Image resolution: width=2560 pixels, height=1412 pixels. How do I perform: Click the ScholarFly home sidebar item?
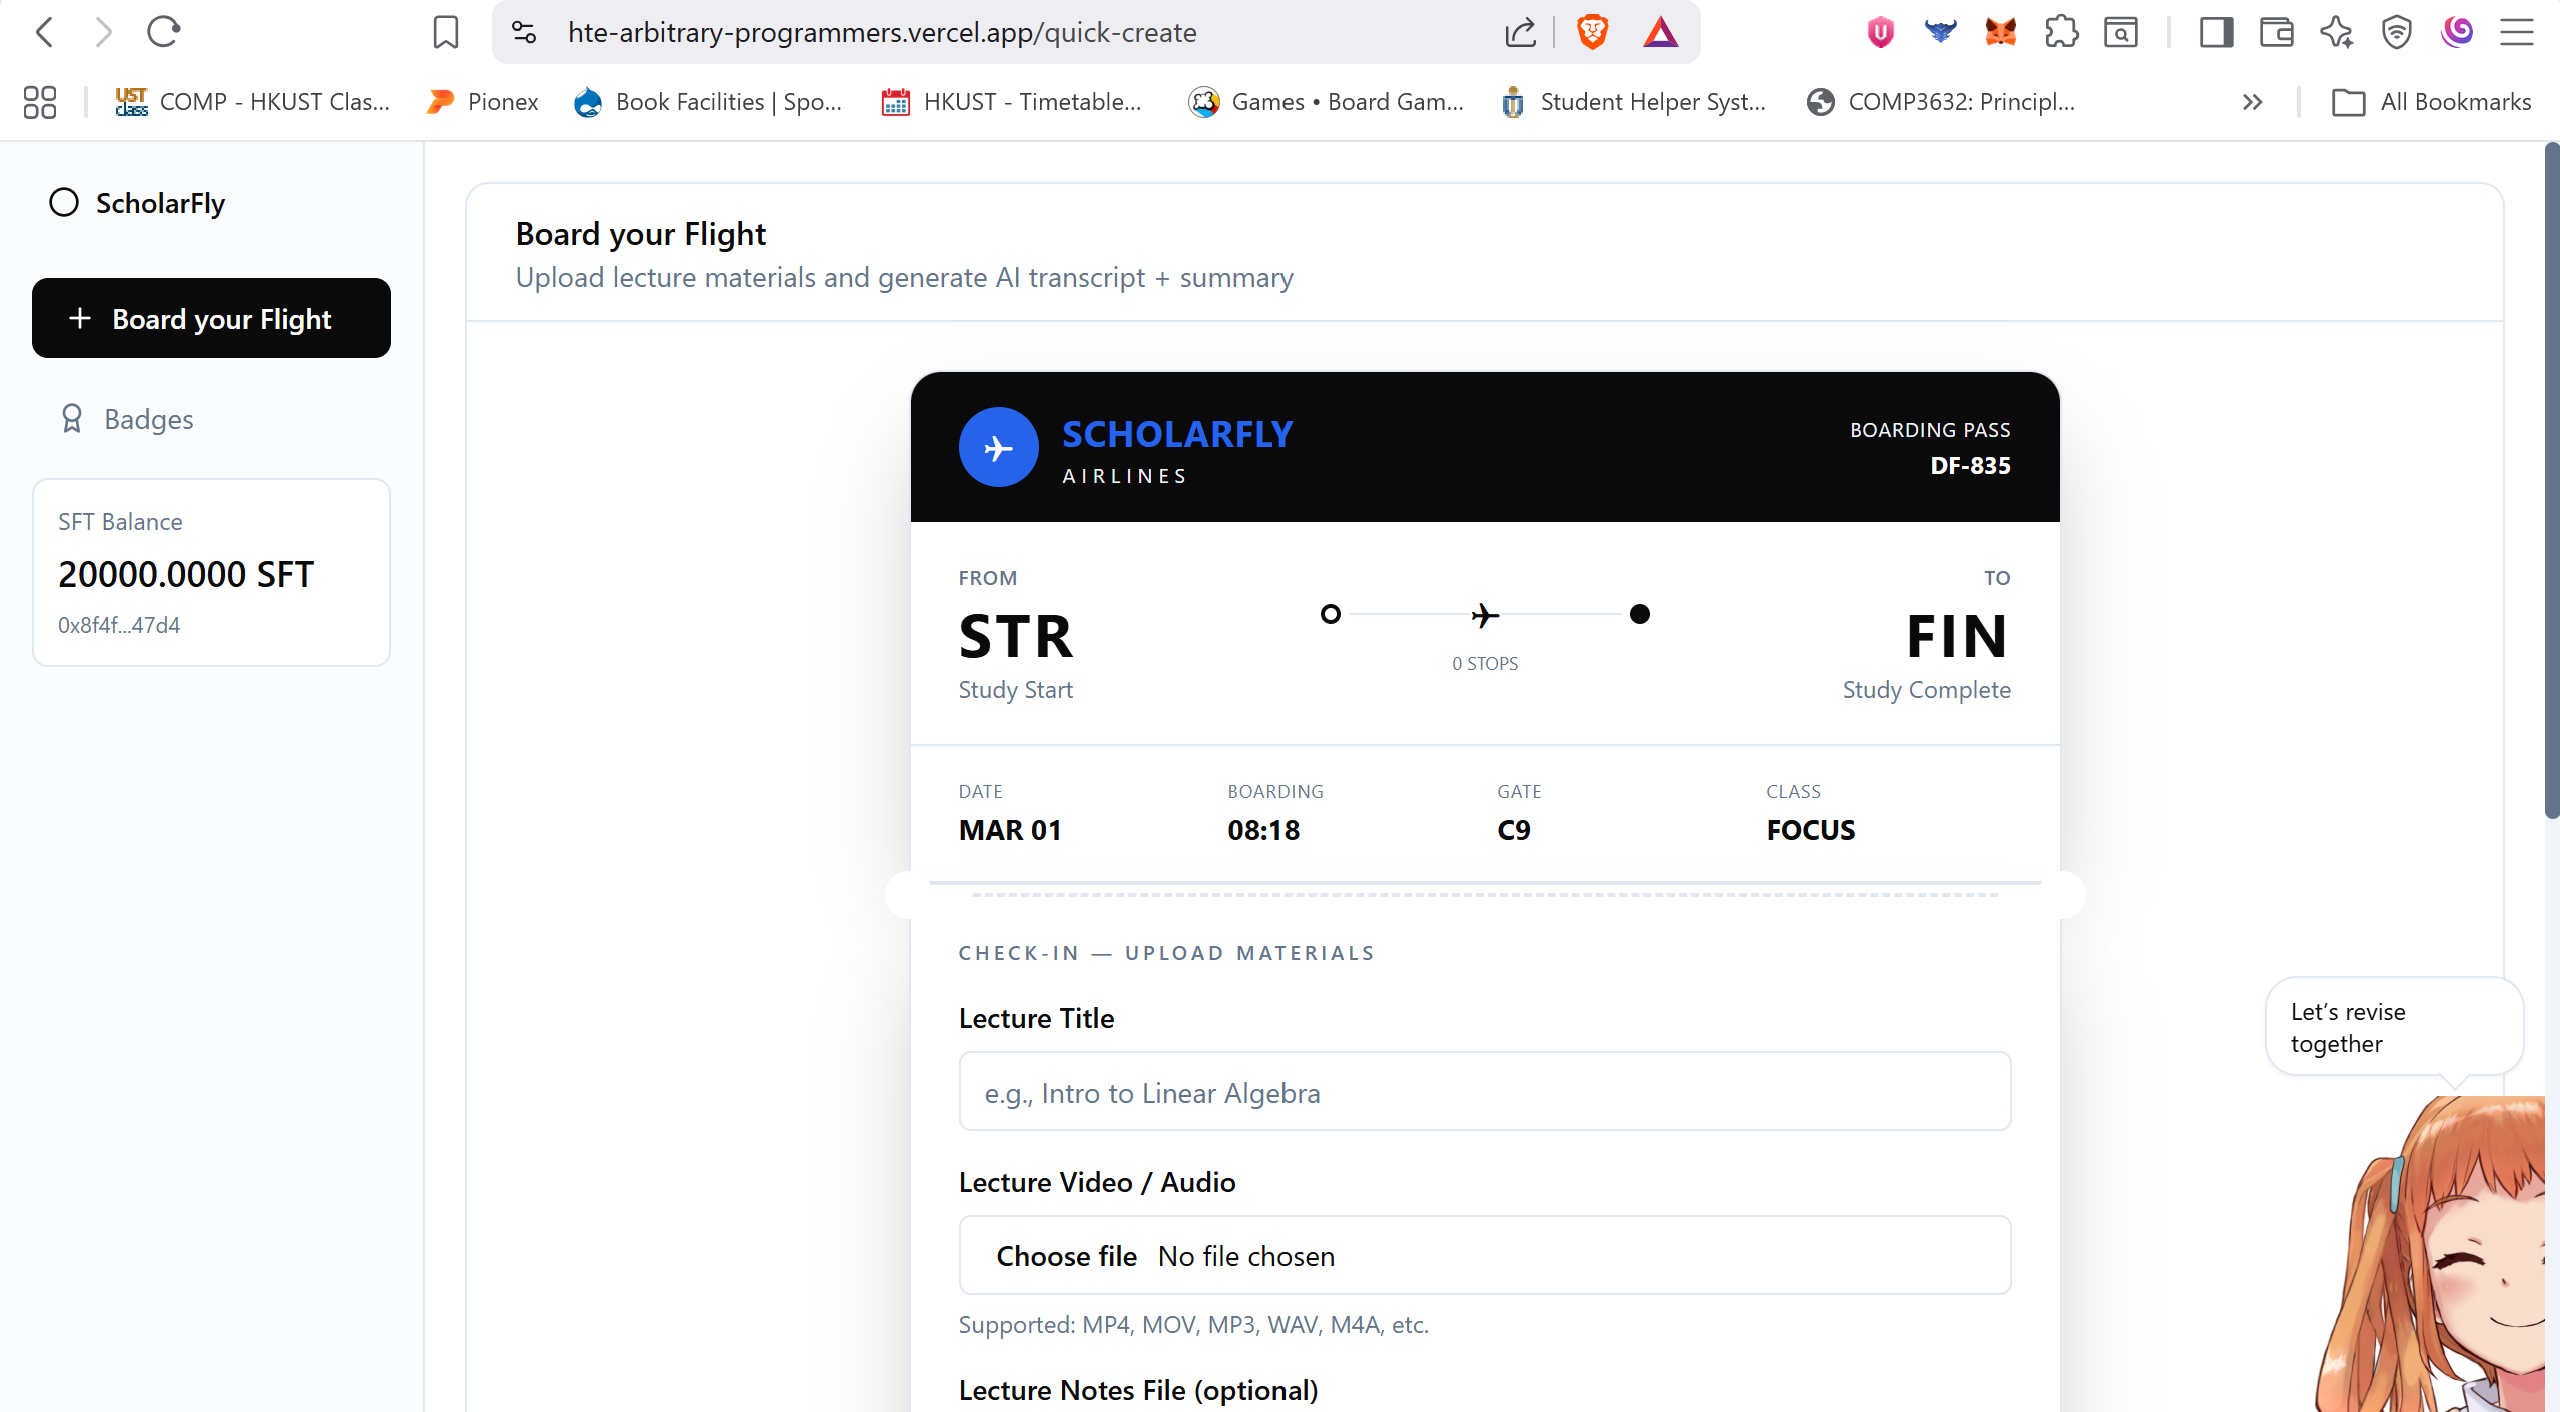pos(160,203)
